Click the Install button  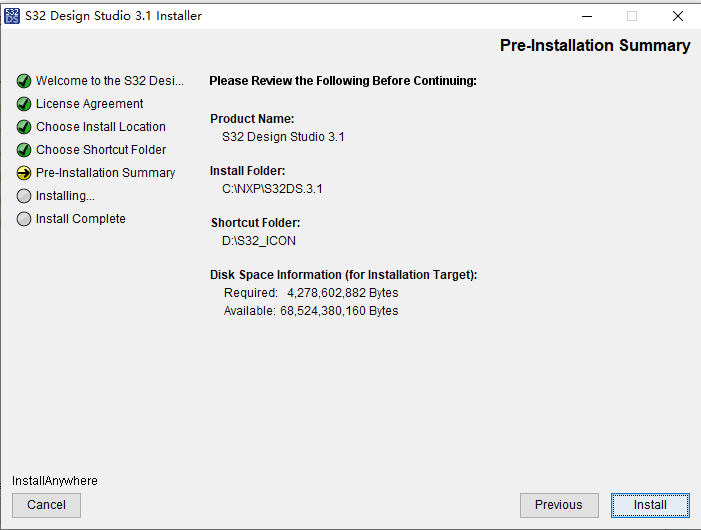(650, 505)
